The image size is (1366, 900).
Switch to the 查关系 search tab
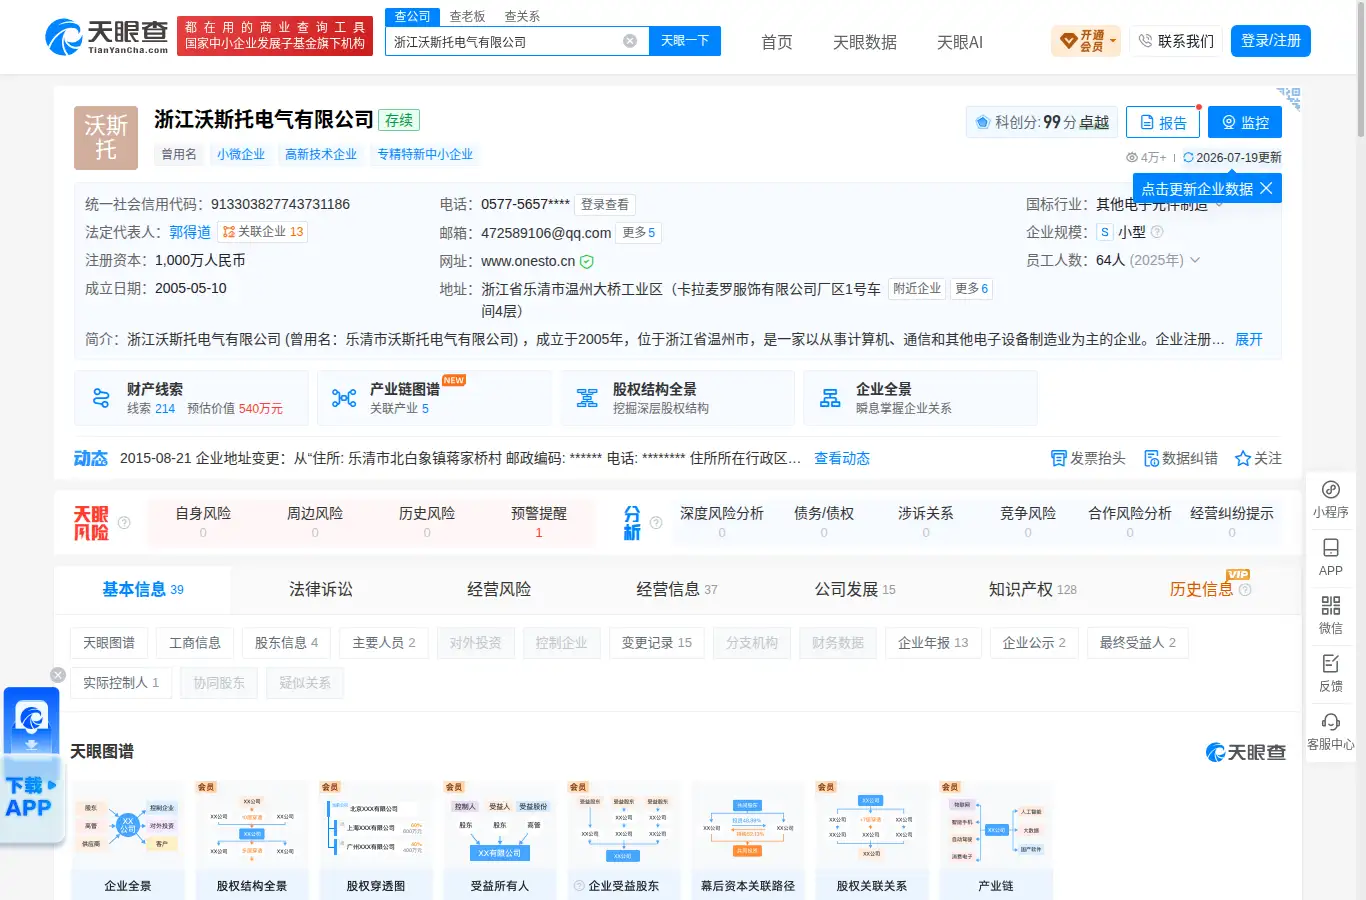522,16
